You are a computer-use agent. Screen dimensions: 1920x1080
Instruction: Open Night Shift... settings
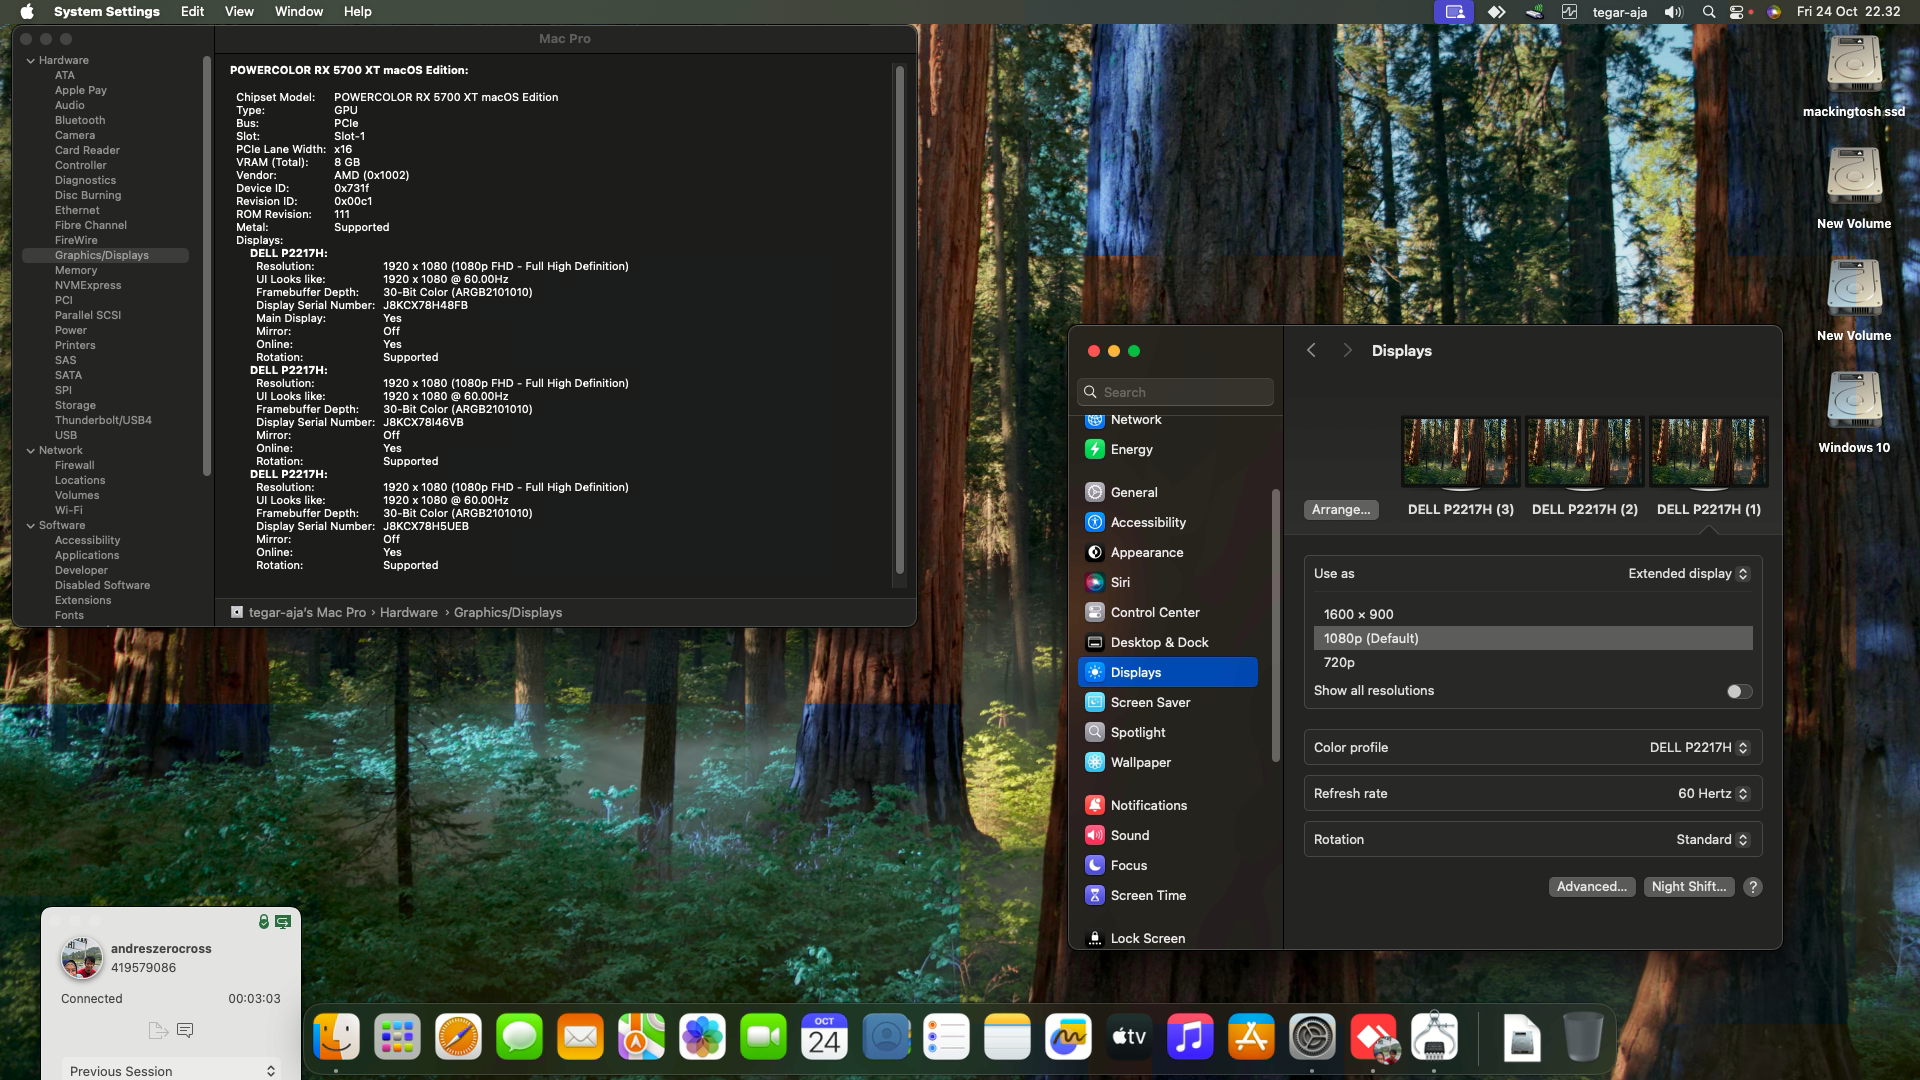tap(1689, 887)
